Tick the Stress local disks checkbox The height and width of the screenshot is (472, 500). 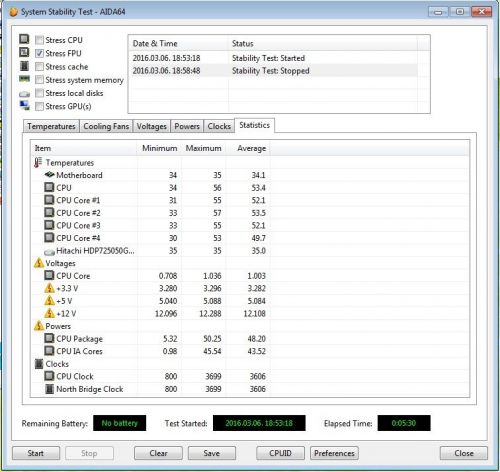39,93
